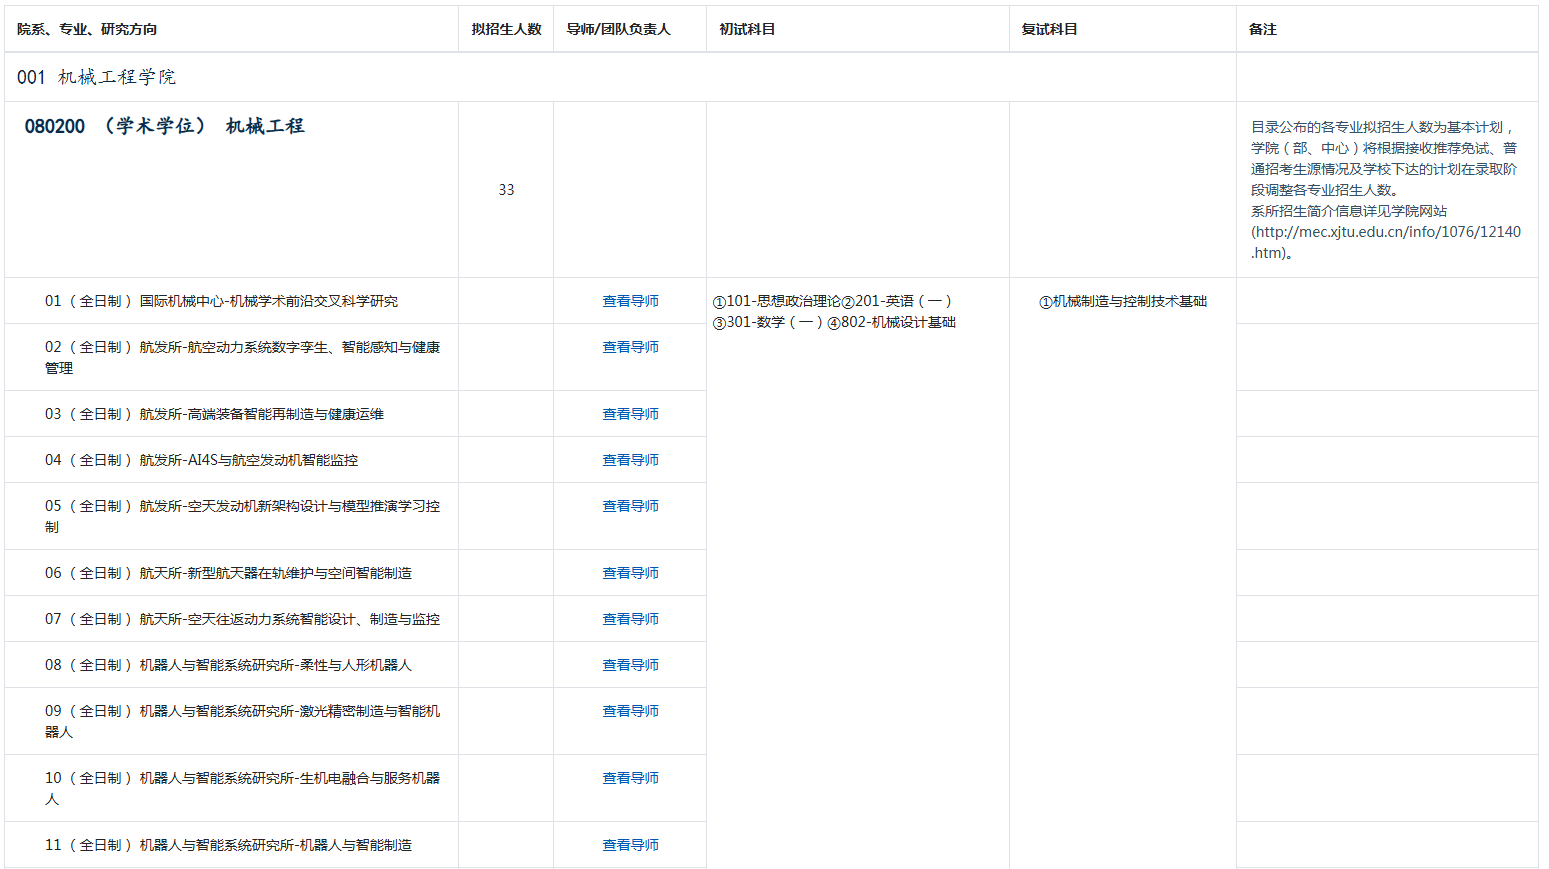
Task: Click the 拟招生人数 column header
Action: 506,29
